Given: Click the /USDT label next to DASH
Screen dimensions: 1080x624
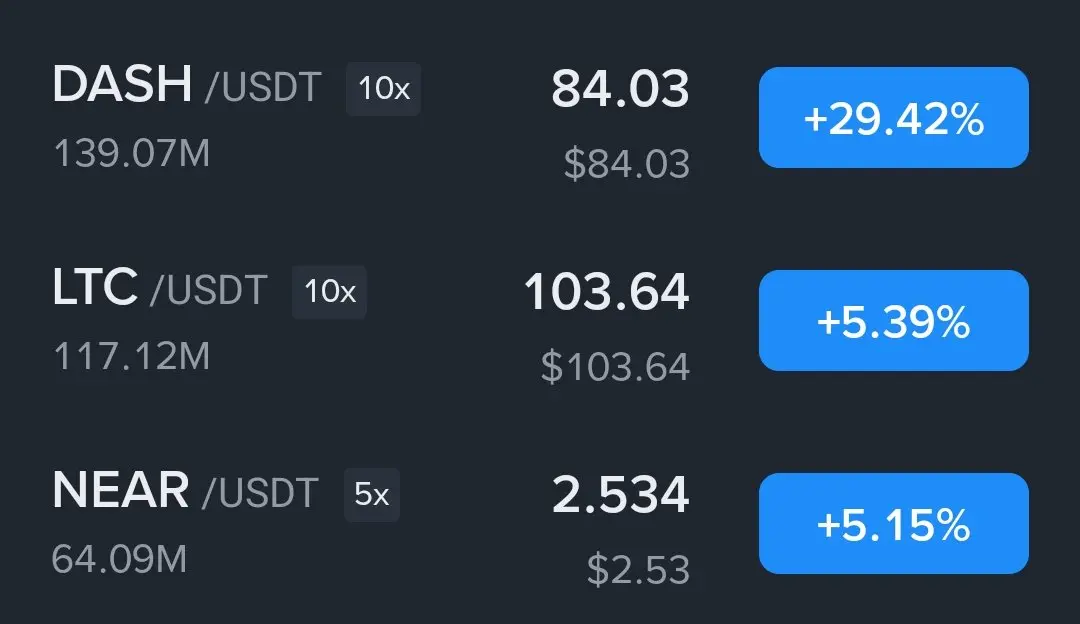Looking at the screenshot, I should pos(263,87).
